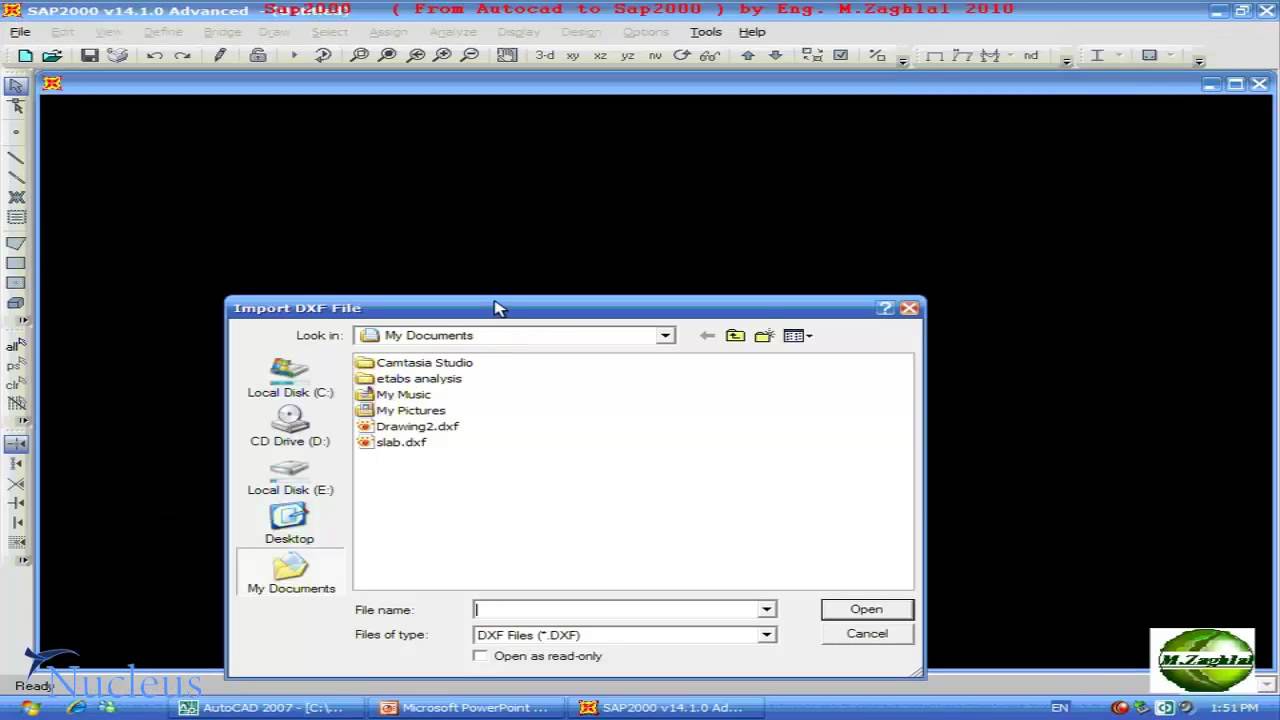Toggle the Open as read-only checkbox
Viewport: 1280px width, 720px height.
481,656
